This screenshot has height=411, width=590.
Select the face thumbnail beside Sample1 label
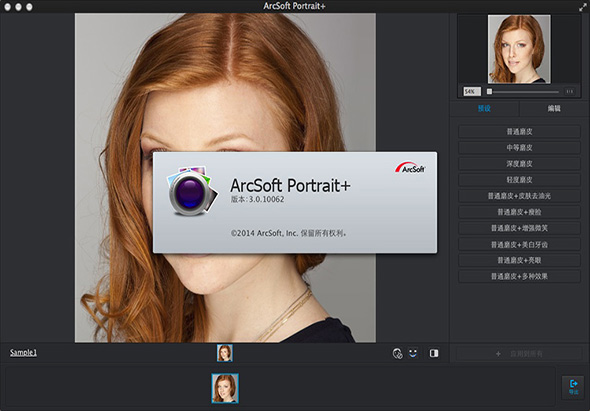click(225, 353)
